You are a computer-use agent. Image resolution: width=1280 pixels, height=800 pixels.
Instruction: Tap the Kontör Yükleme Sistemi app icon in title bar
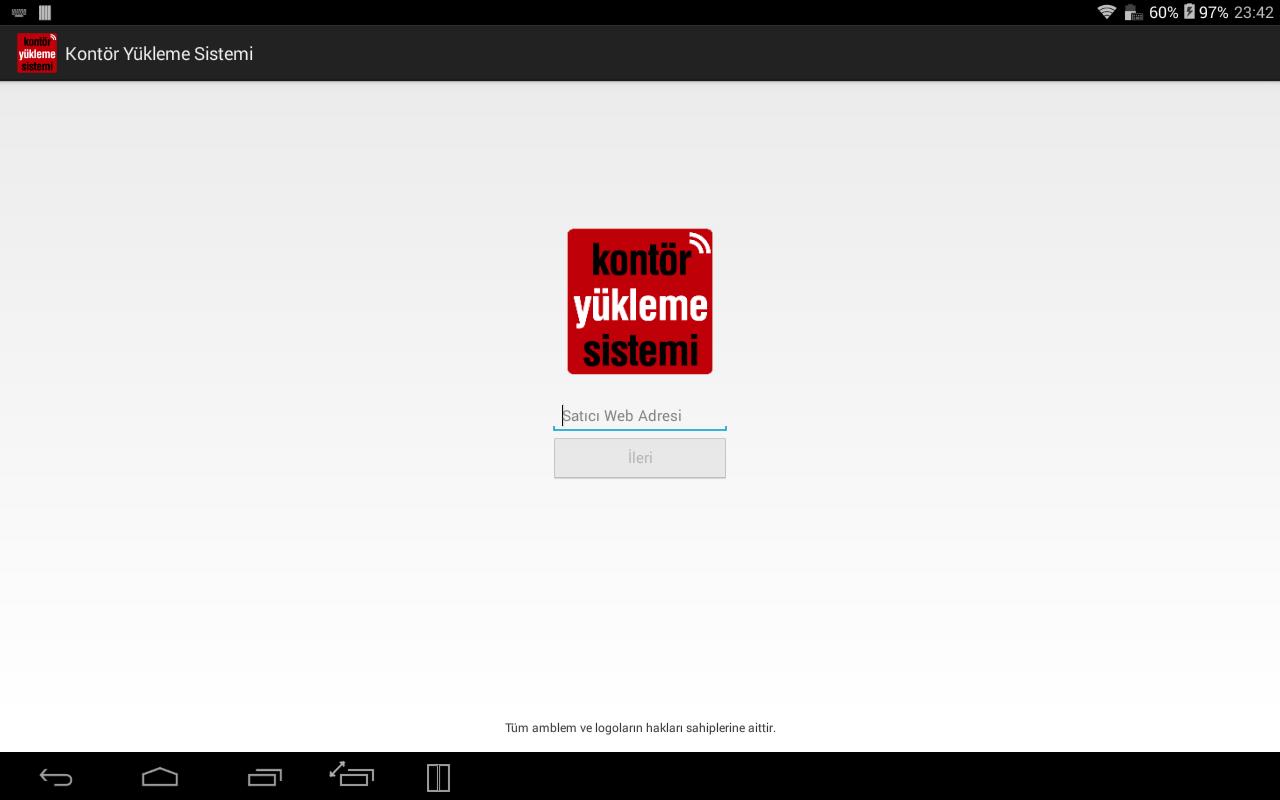pyautogui.click(x=37, y=53)
